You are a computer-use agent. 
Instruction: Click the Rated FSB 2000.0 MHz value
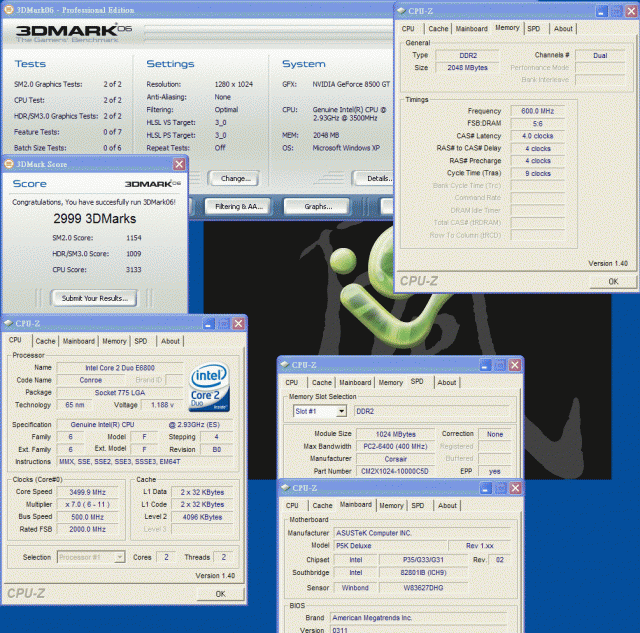87,529
